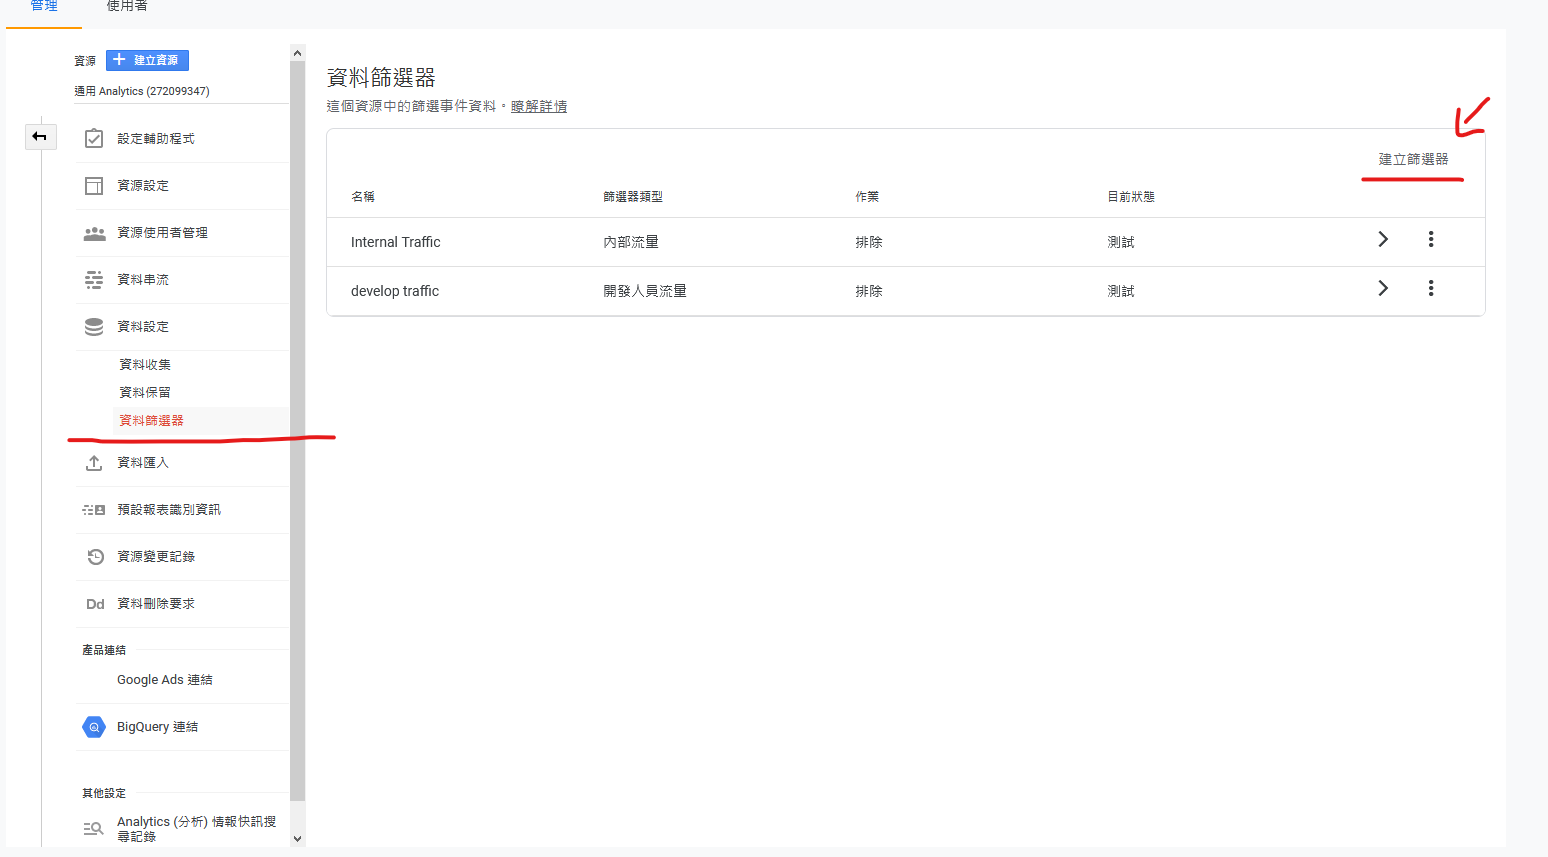
Task: Click 測試 status in develop traffic row
Action: click(x=1121, y=291)
